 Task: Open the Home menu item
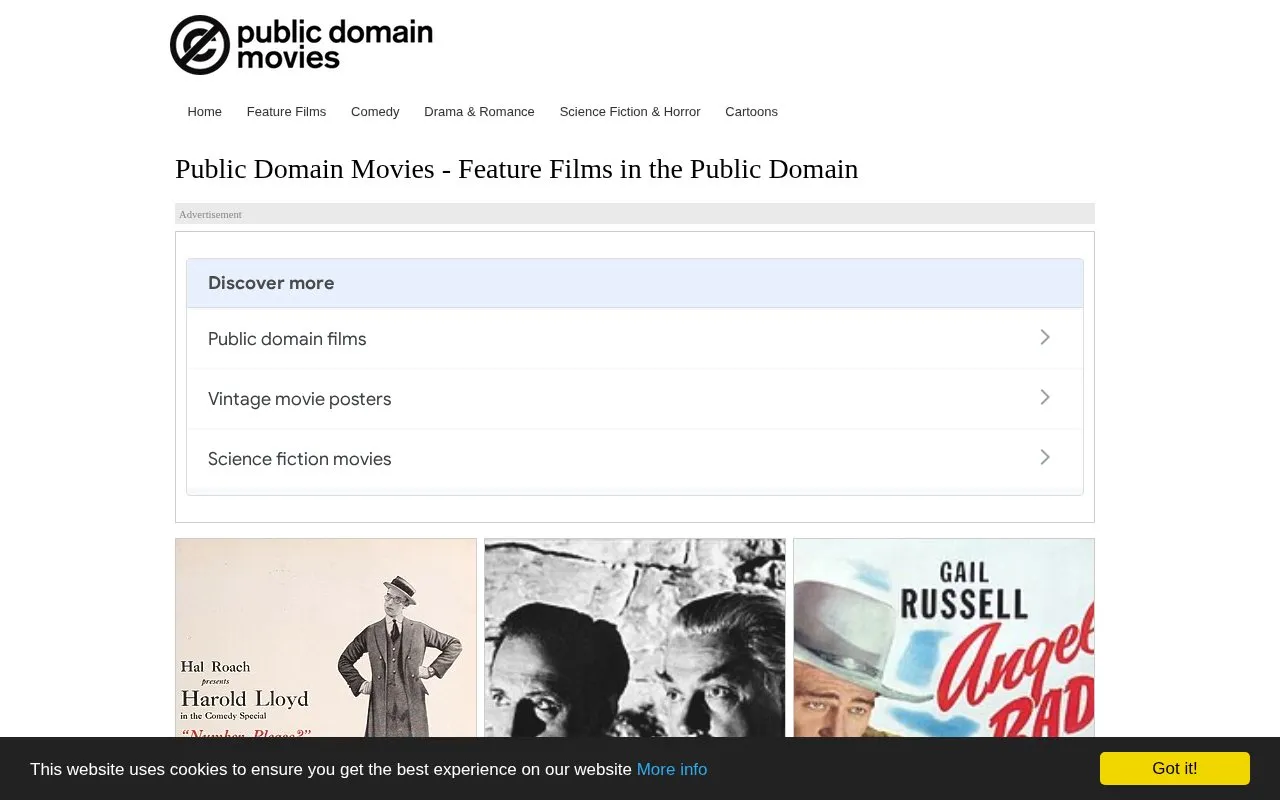pos(204,112)
